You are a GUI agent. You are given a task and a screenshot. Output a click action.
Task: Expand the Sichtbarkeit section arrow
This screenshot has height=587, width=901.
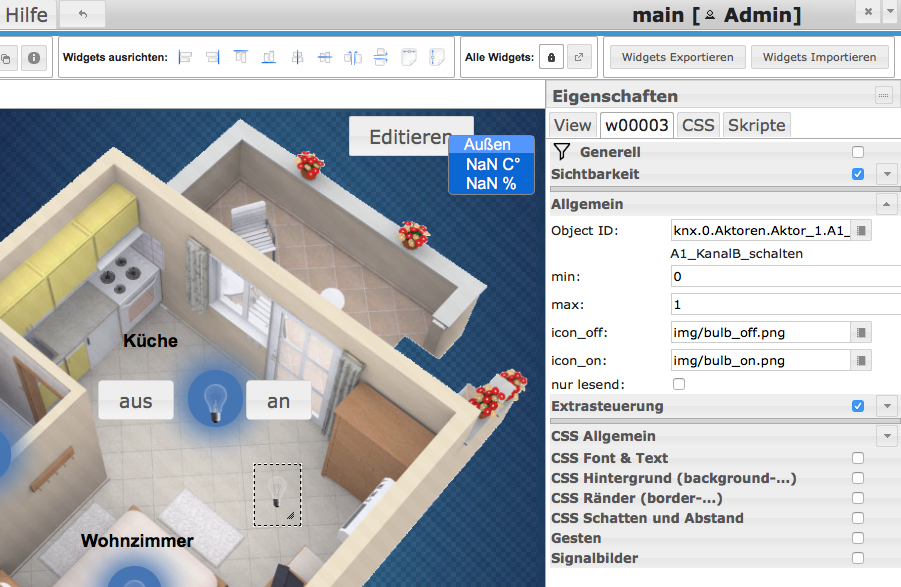click(886, 174)
